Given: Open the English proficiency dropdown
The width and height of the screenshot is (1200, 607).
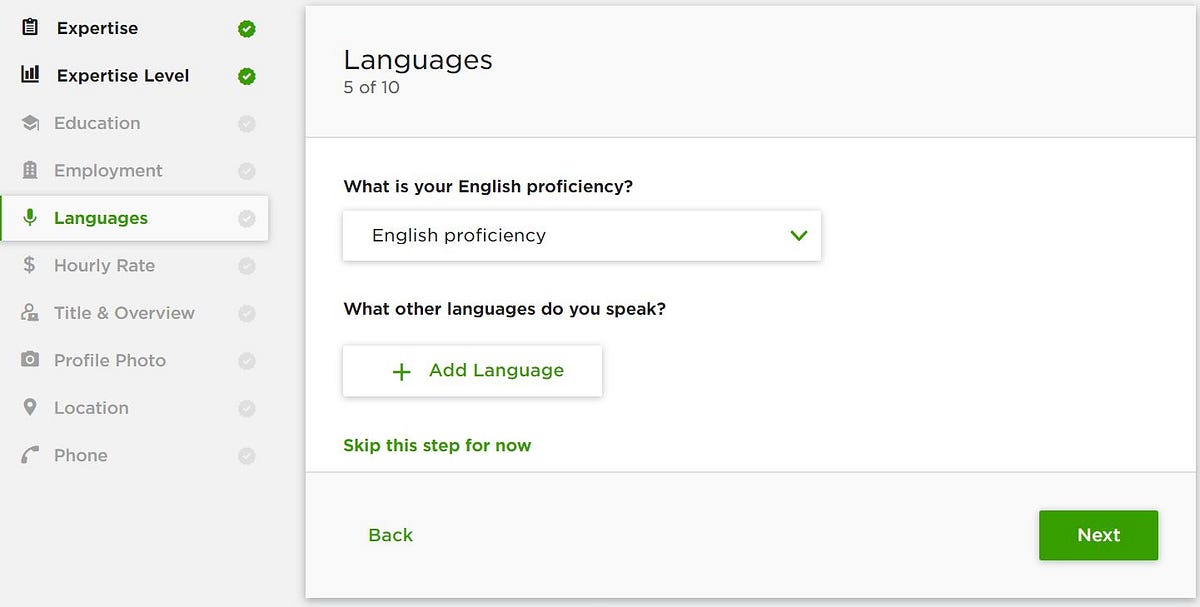Looking at the screenshot, I should [x=581, y=236].
